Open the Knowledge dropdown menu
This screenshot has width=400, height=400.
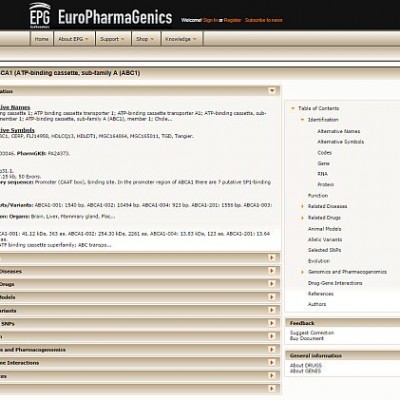pyautogui.click(x=181, y=39)
